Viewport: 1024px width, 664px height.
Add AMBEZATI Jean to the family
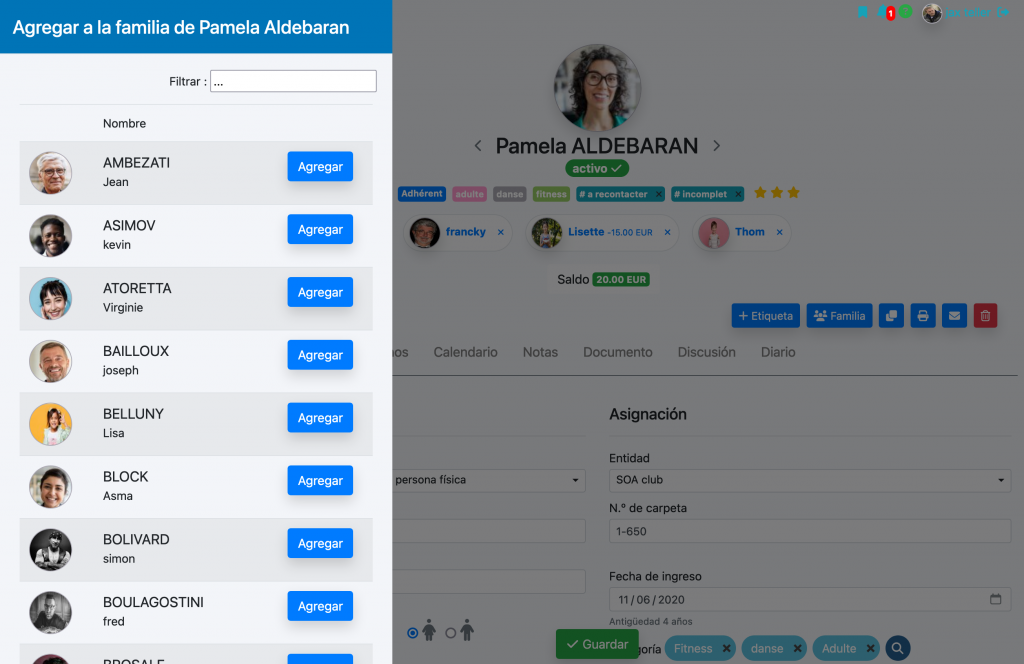(x=320, y=166)
